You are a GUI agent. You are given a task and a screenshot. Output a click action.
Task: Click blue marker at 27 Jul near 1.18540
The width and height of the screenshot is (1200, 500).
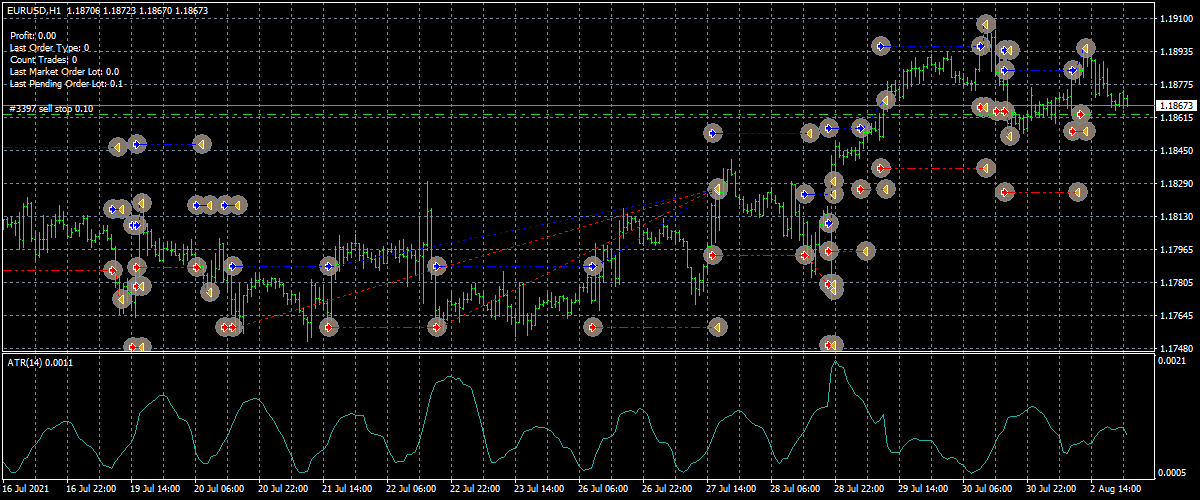(x=713, y=132)
